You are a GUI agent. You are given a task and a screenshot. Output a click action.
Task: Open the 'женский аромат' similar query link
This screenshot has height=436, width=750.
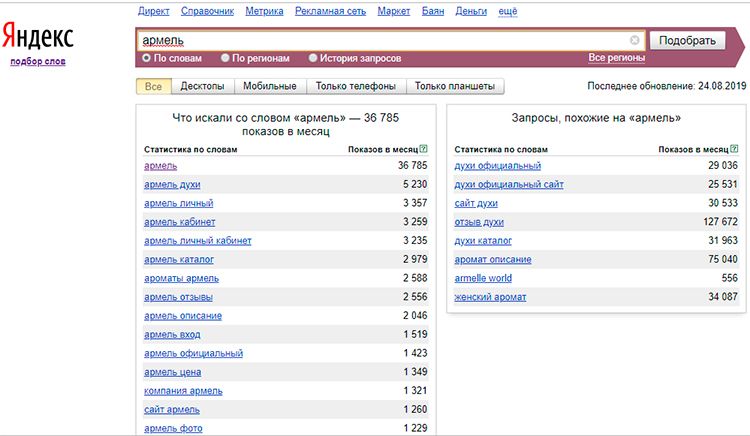pyautogui.click(x=490, y=297)
